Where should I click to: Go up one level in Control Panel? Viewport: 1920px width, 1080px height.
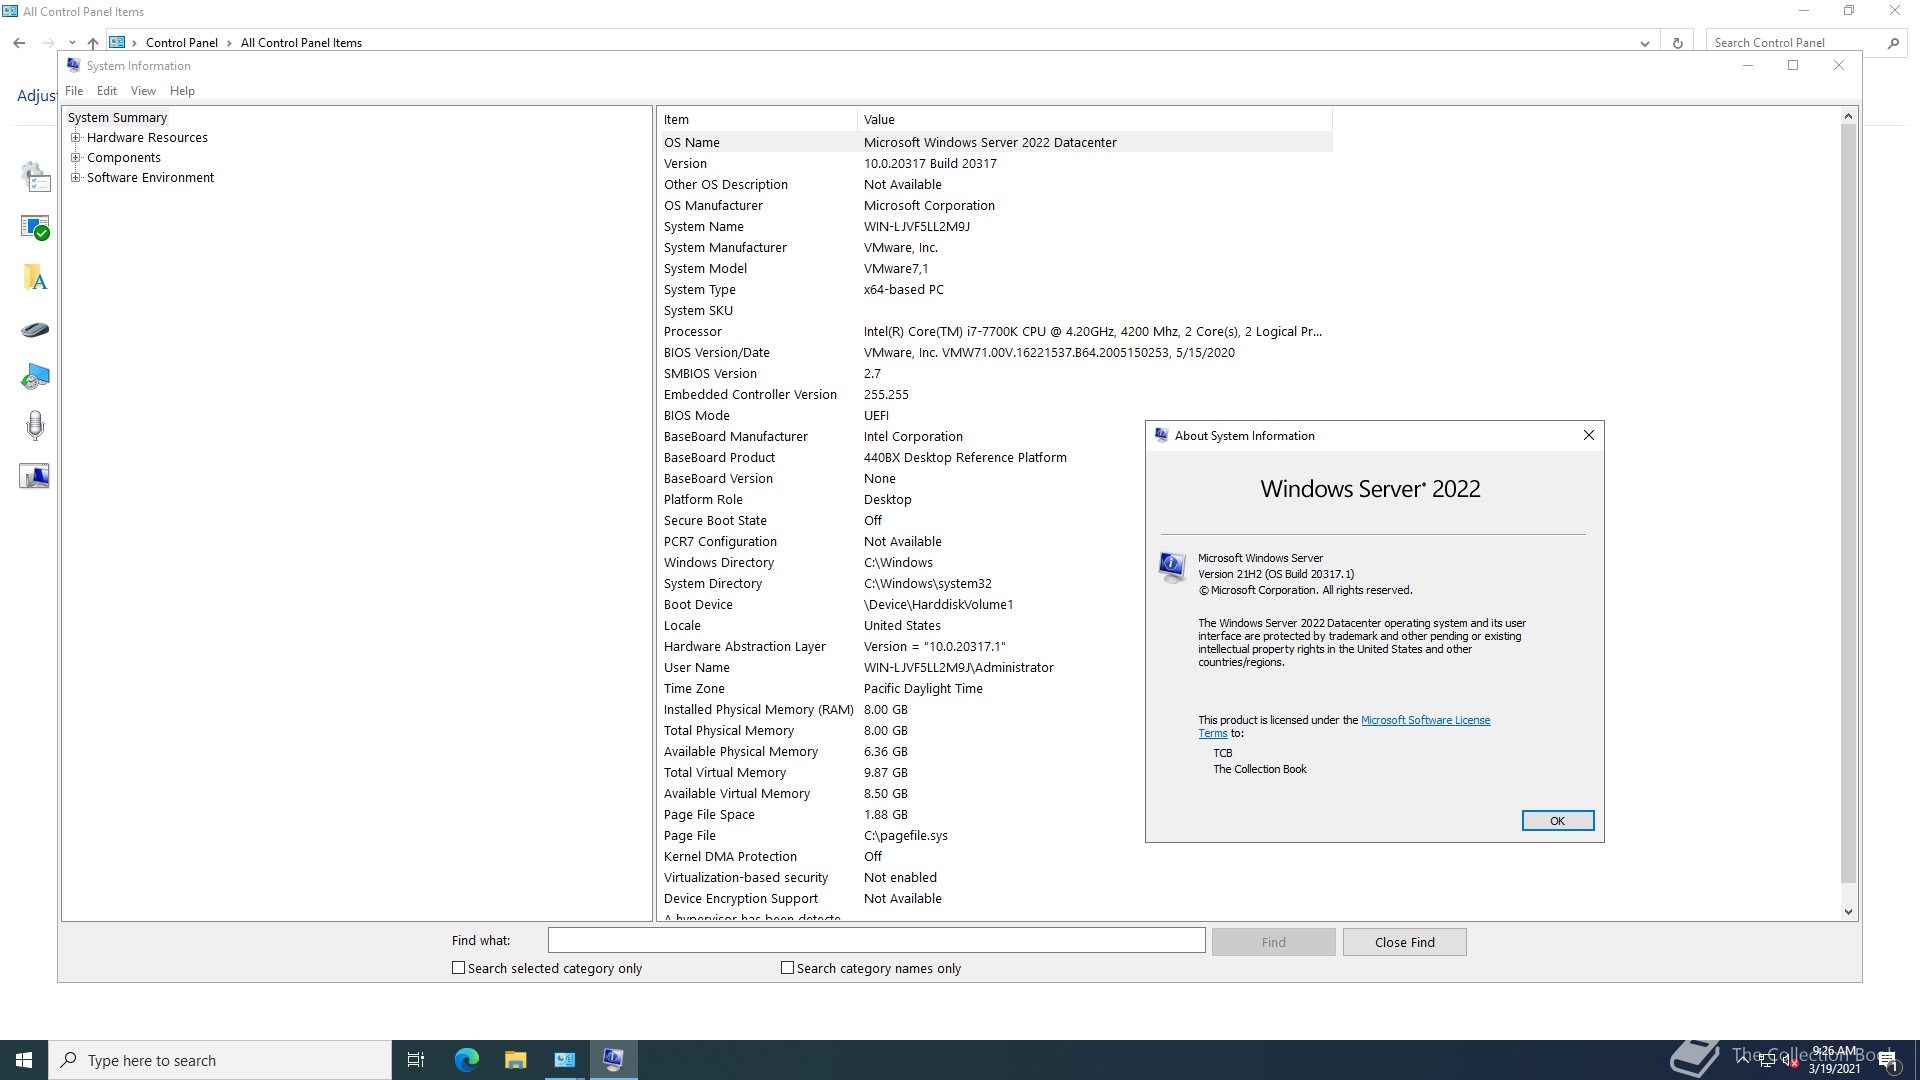point(93,43)
